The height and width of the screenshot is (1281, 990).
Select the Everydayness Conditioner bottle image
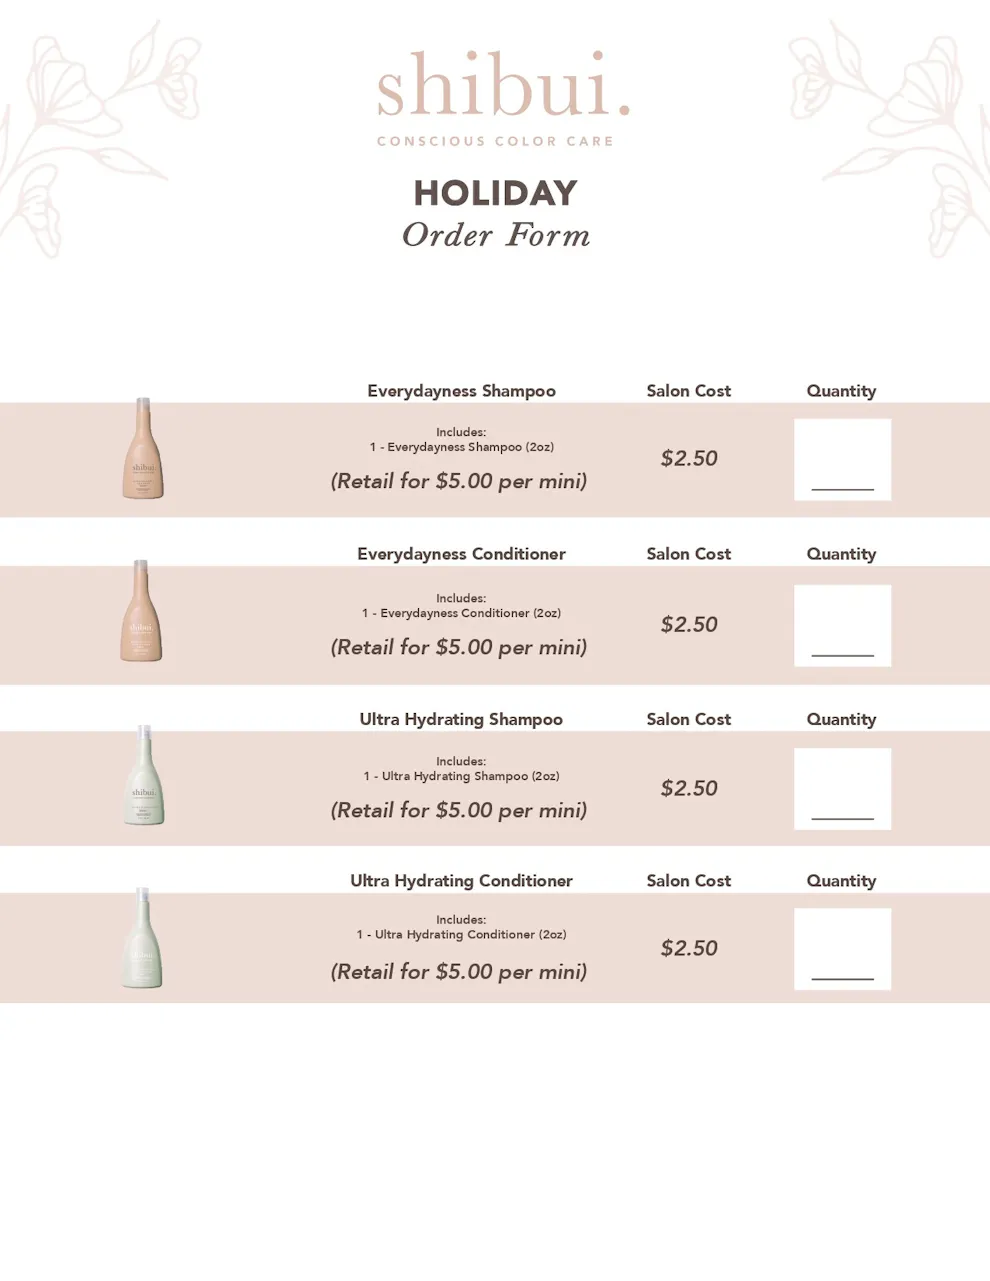click(142, 610)
